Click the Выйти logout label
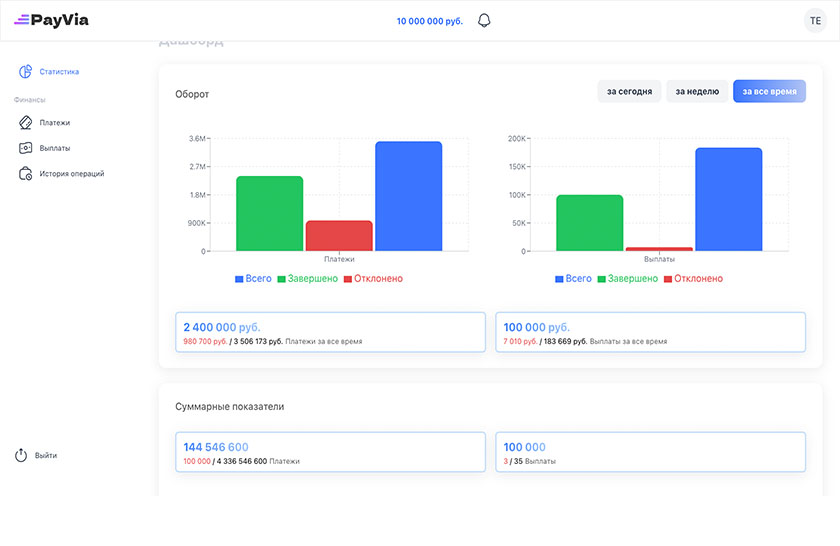The width and height of the screenshot is (840, 546). click(x=46, y=455)
